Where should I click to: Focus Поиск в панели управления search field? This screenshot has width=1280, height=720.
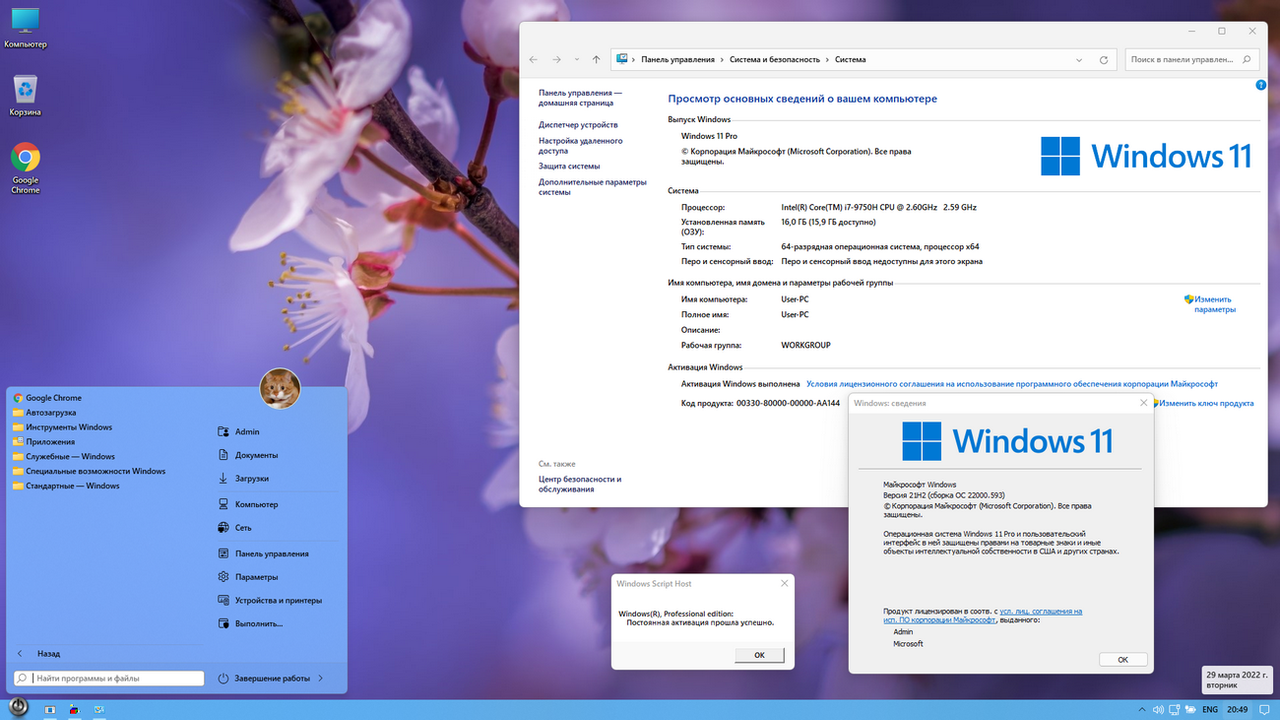pos(1191,60)
